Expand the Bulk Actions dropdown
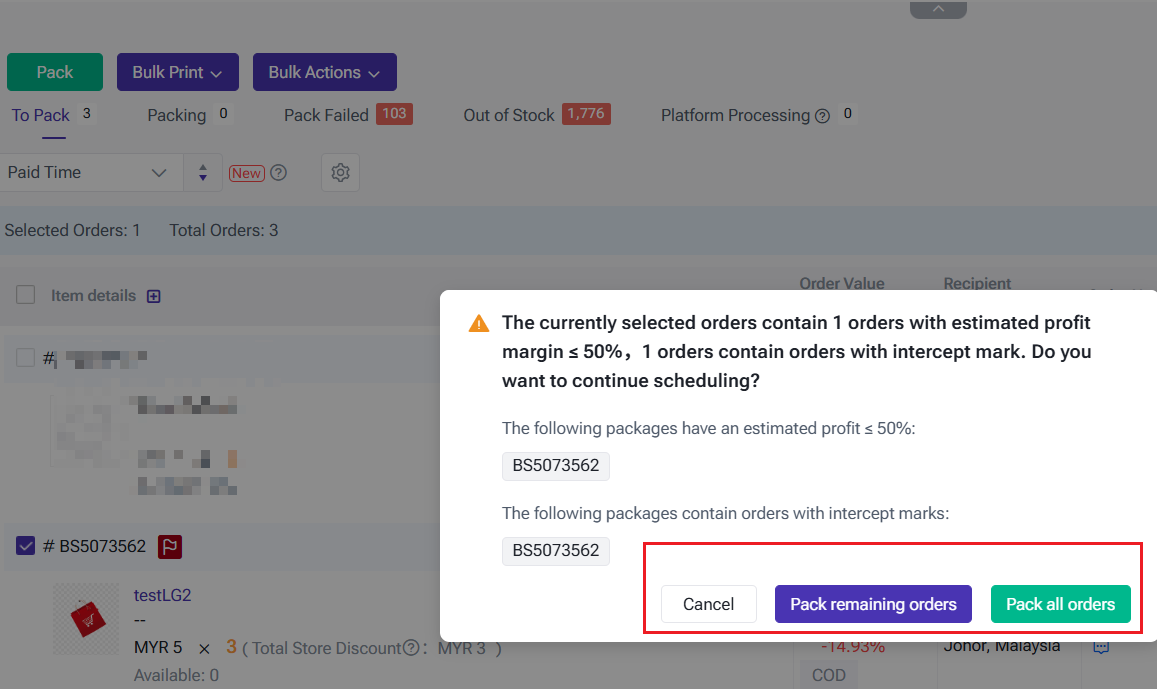The image size is (1157, 689). coord(324,72)
